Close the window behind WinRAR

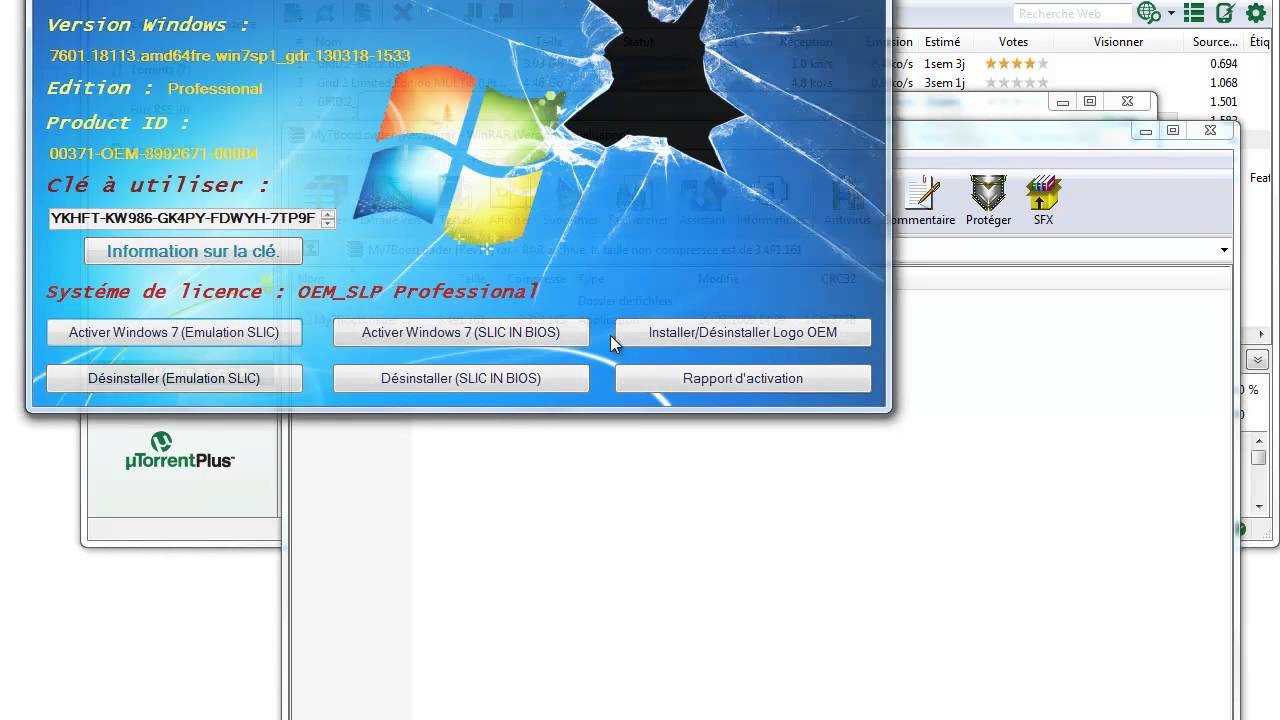coord(1127,101)
